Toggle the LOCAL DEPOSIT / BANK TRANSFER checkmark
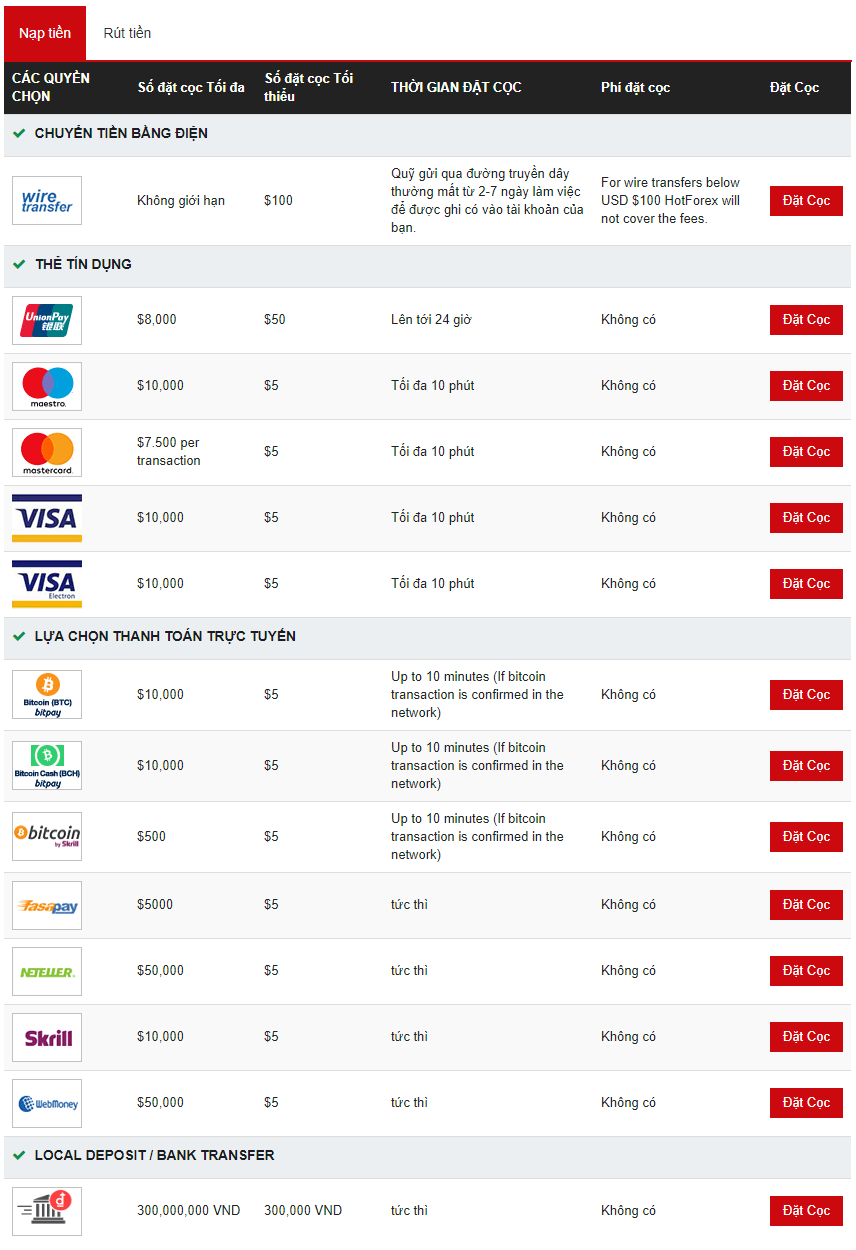The height and width of the screenshot is (1250, 856). coord(19,1155)
